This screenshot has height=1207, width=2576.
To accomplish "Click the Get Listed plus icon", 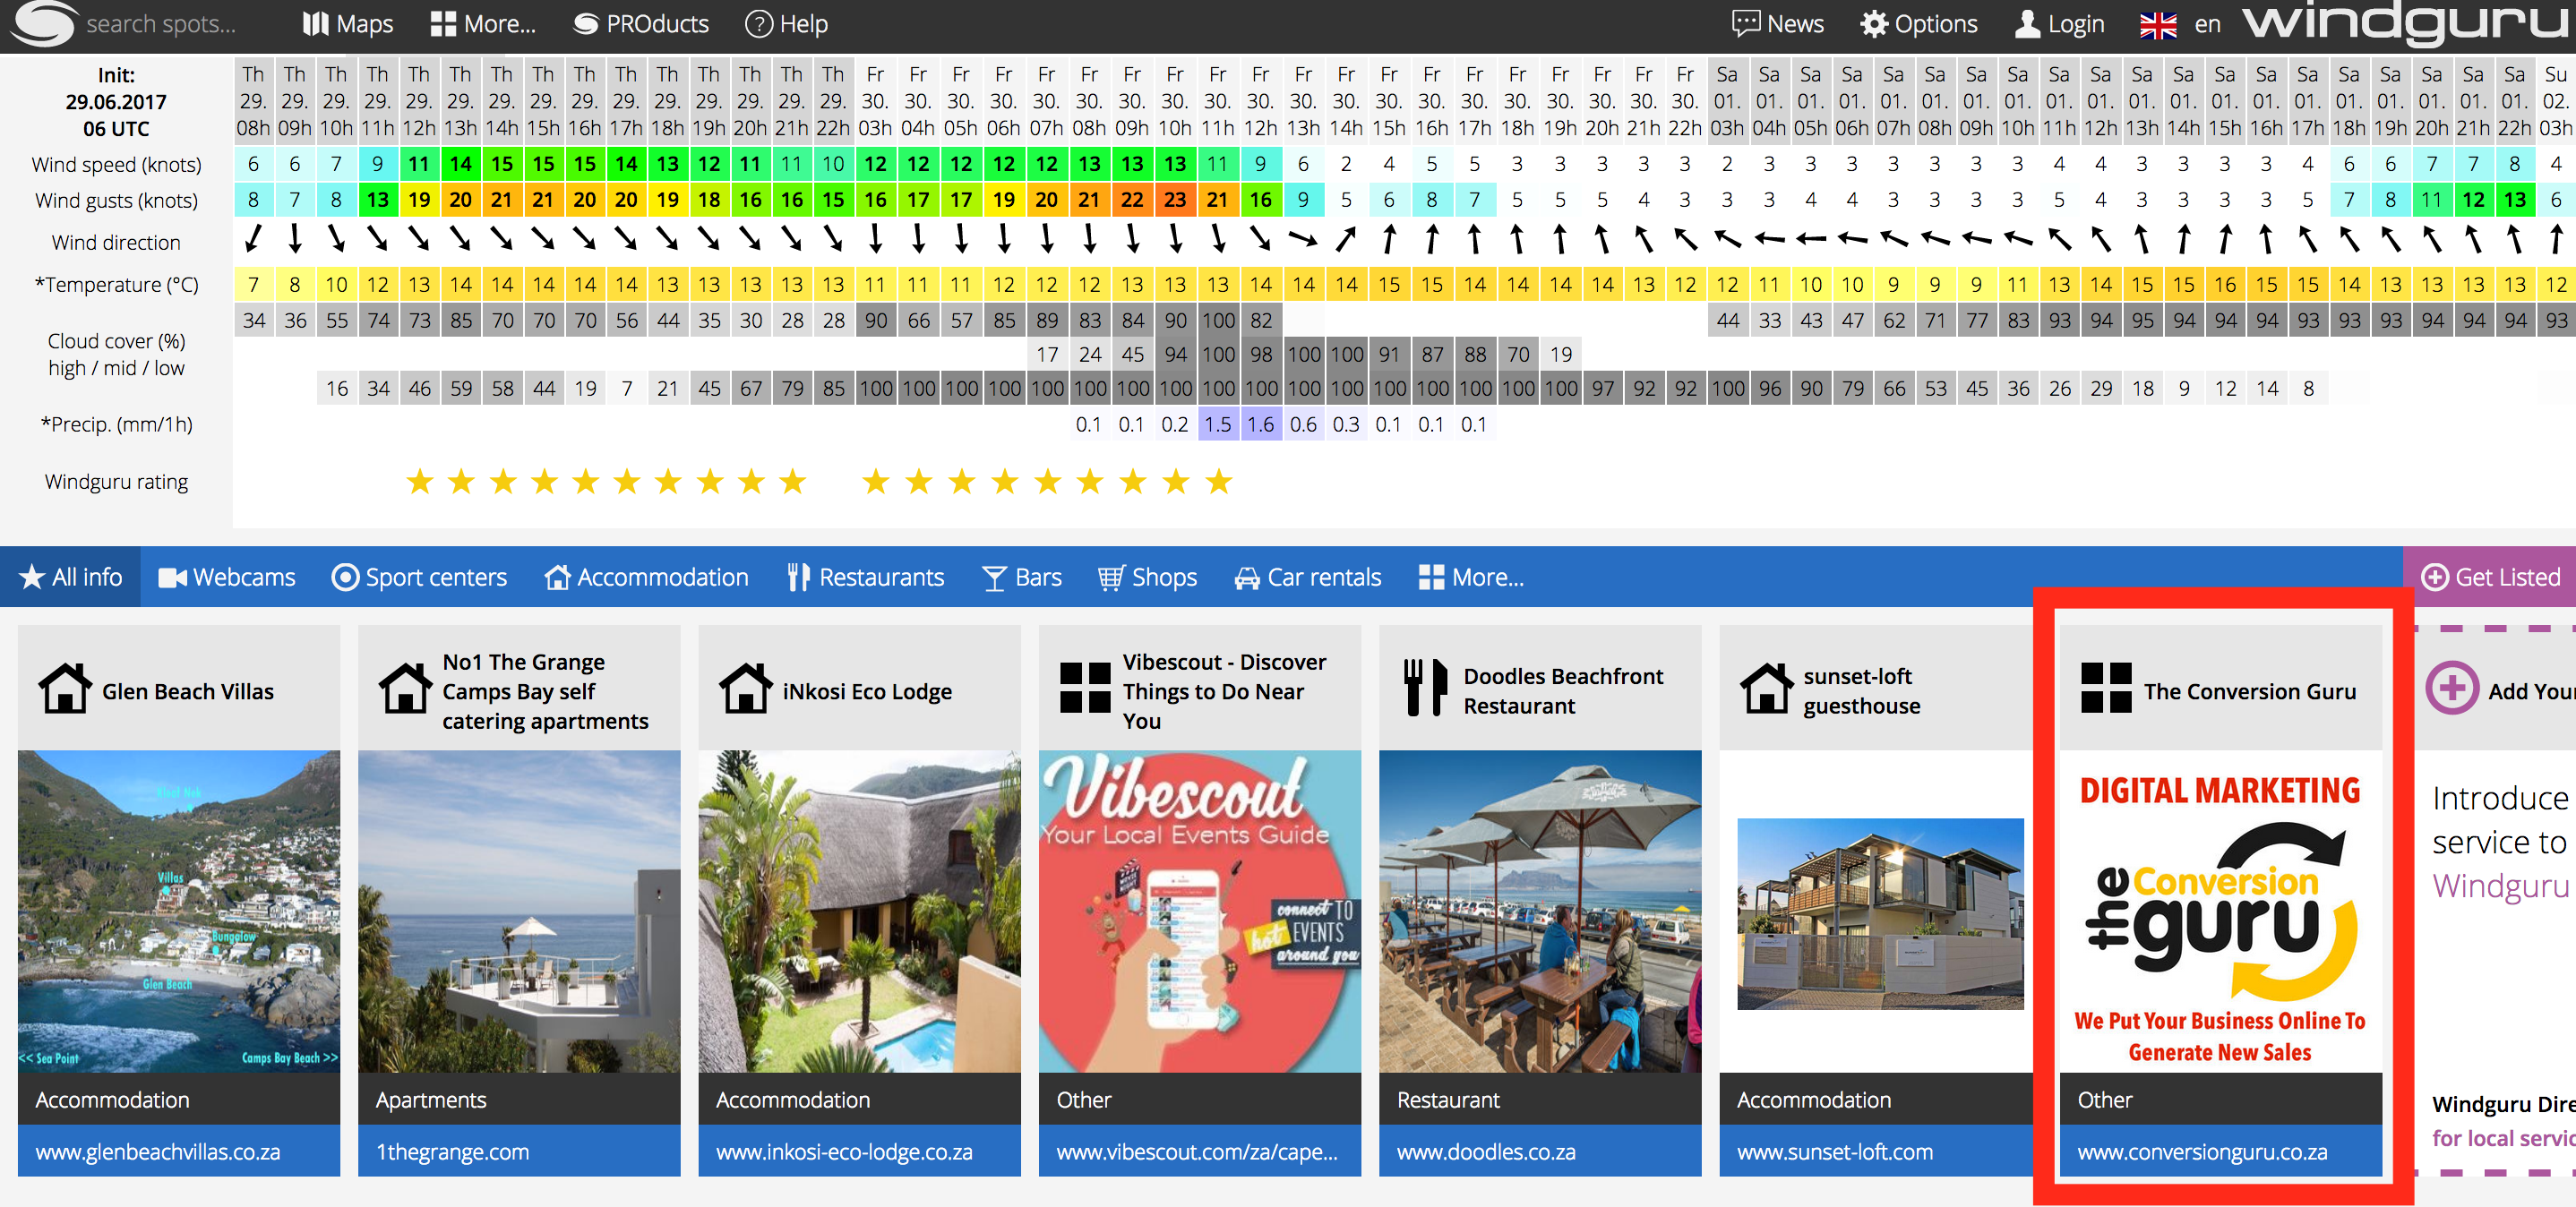I will [2434, 577].
